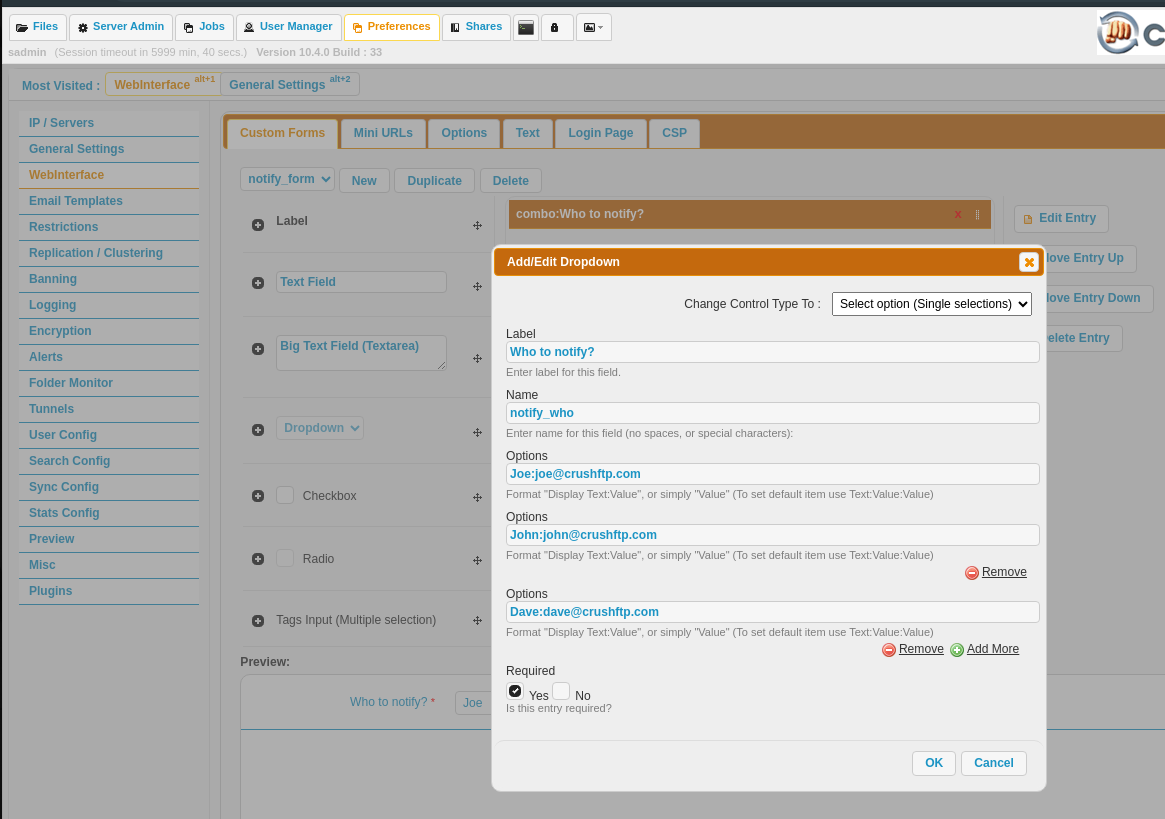
Task: Open Folder Monitor in sidebar
Action: pos(71,383)
